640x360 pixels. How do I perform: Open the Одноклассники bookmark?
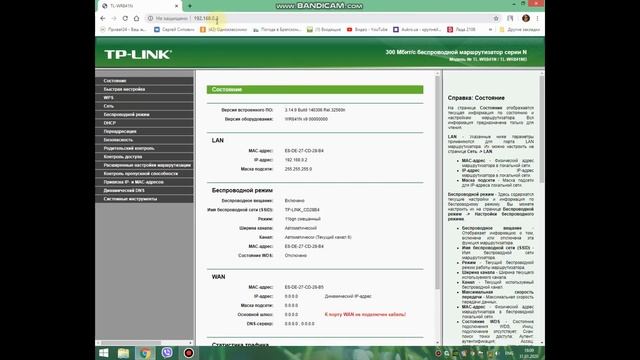(224, 29)
